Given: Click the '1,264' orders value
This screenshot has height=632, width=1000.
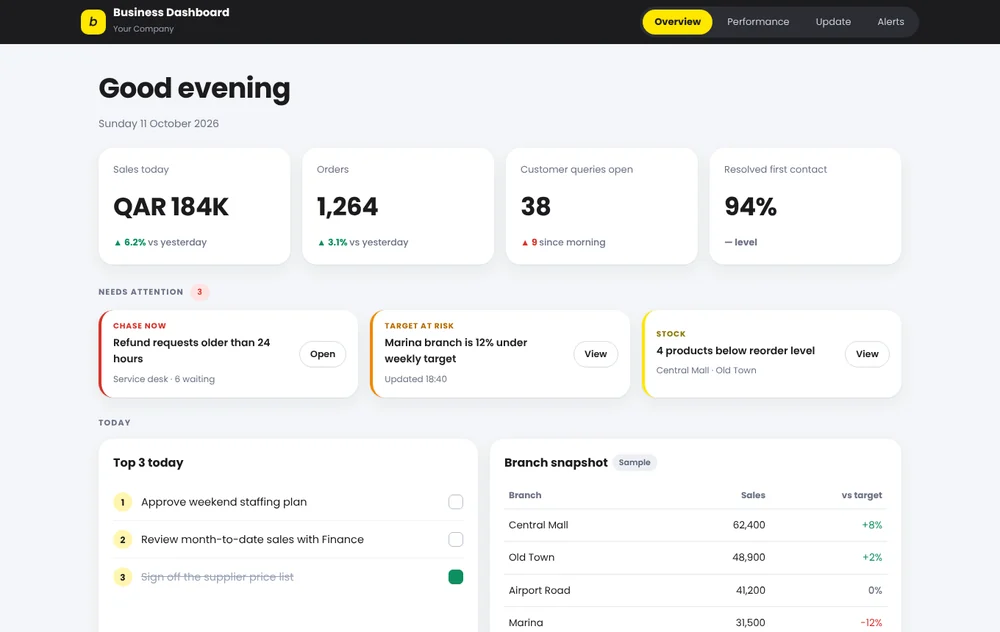Looking at the screenshot, I should pos(348,207).
